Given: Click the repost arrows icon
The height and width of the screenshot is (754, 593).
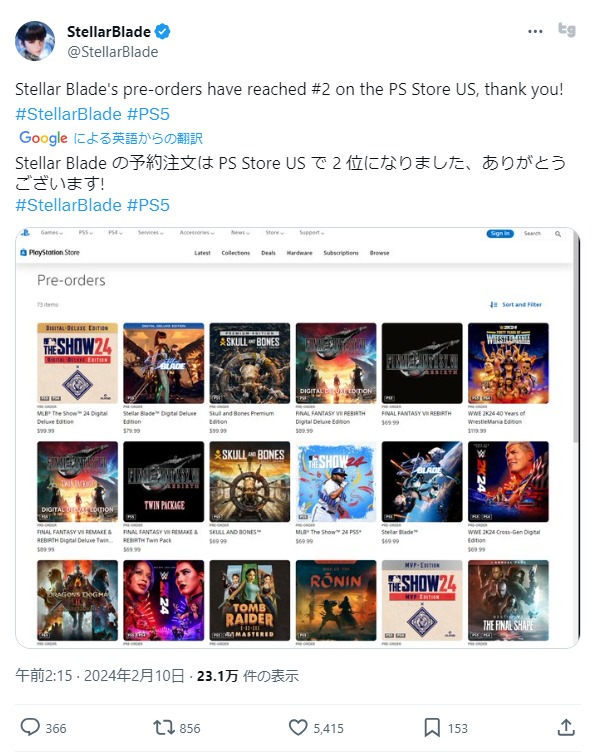Looking at the screenshot, I should pos(164,727).
